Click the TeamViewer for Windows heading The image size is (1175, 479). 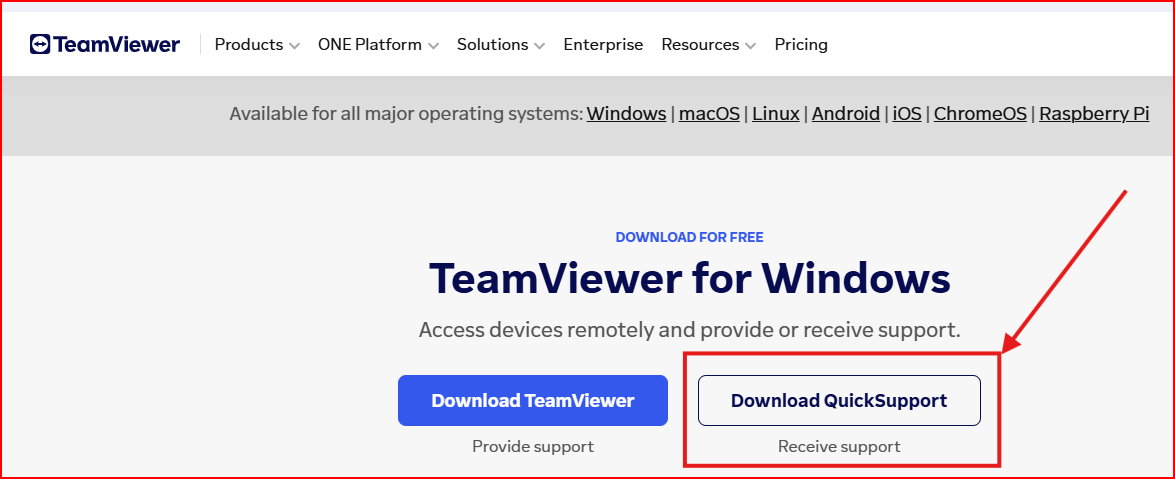point(689,279)
